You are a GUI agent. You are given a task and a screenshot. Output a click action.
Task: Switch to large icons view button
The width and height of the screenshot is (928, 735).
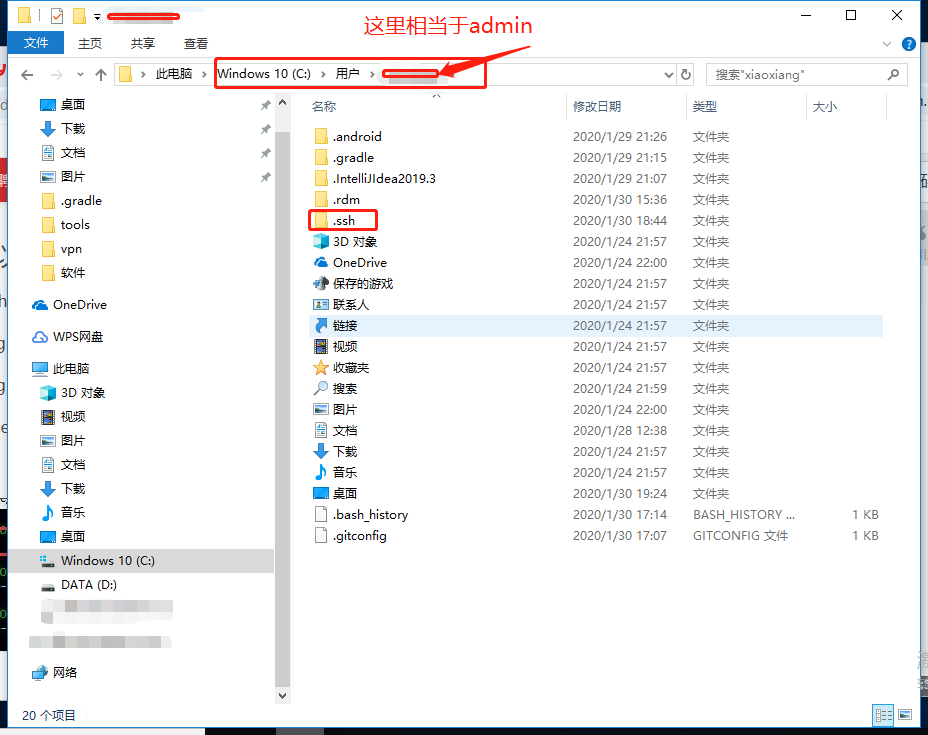click(x=905, y=715)
